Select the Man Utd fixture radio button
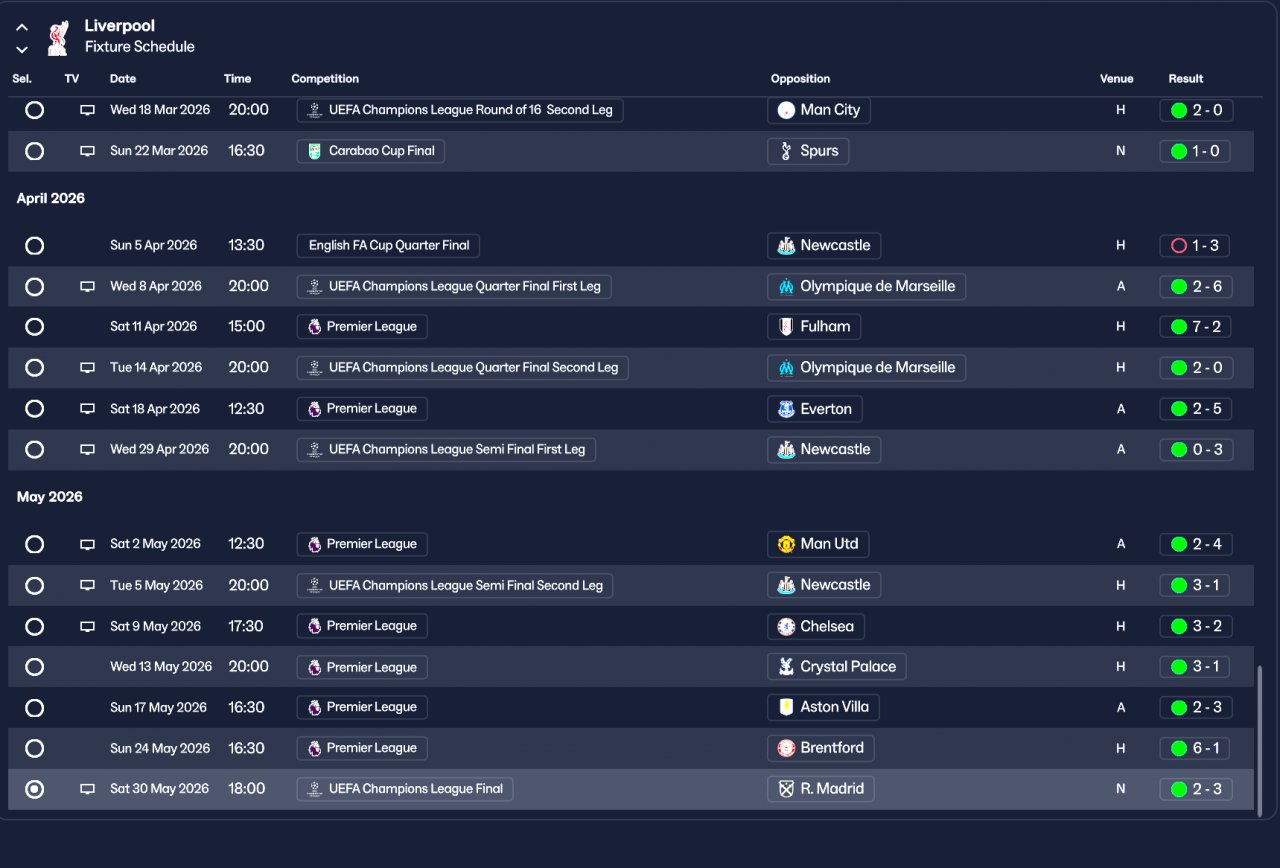Viewport: 1280px width, 868px height. click(34, 544)
